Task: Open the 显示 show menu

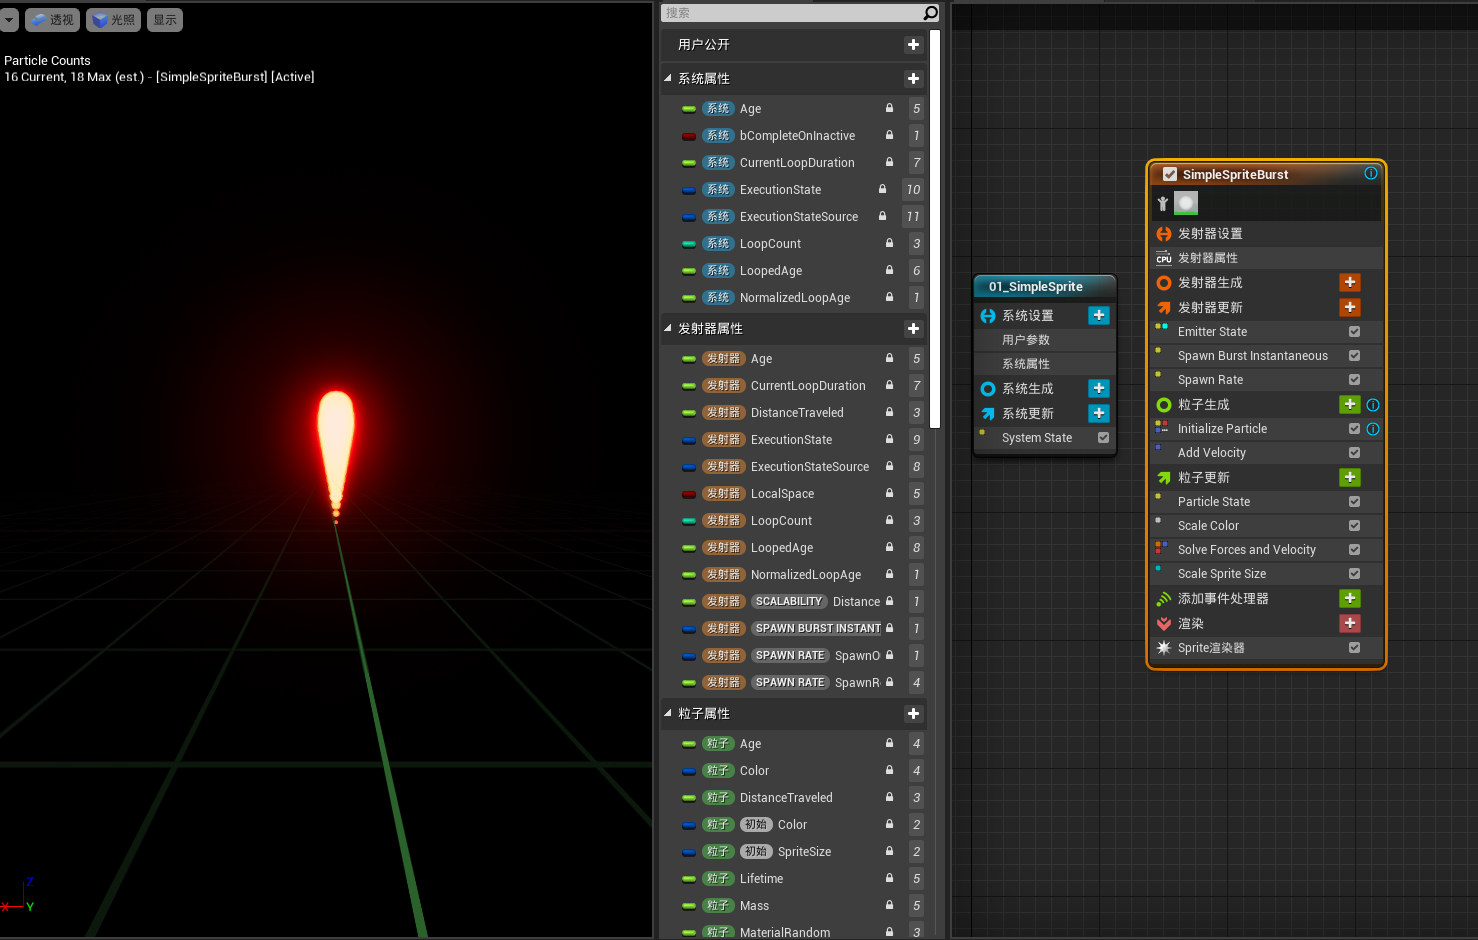Action: 164,19
